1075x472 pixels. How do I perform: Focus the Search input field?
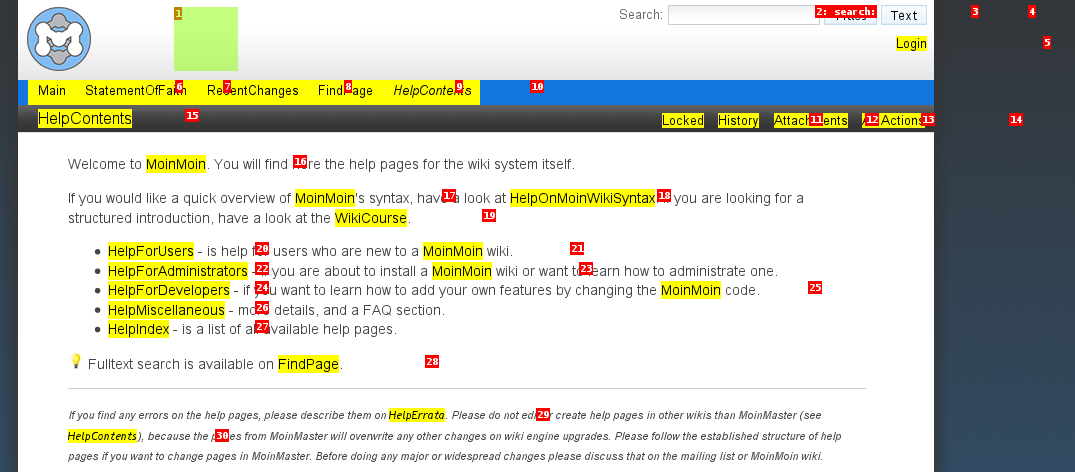coord(743,15)
